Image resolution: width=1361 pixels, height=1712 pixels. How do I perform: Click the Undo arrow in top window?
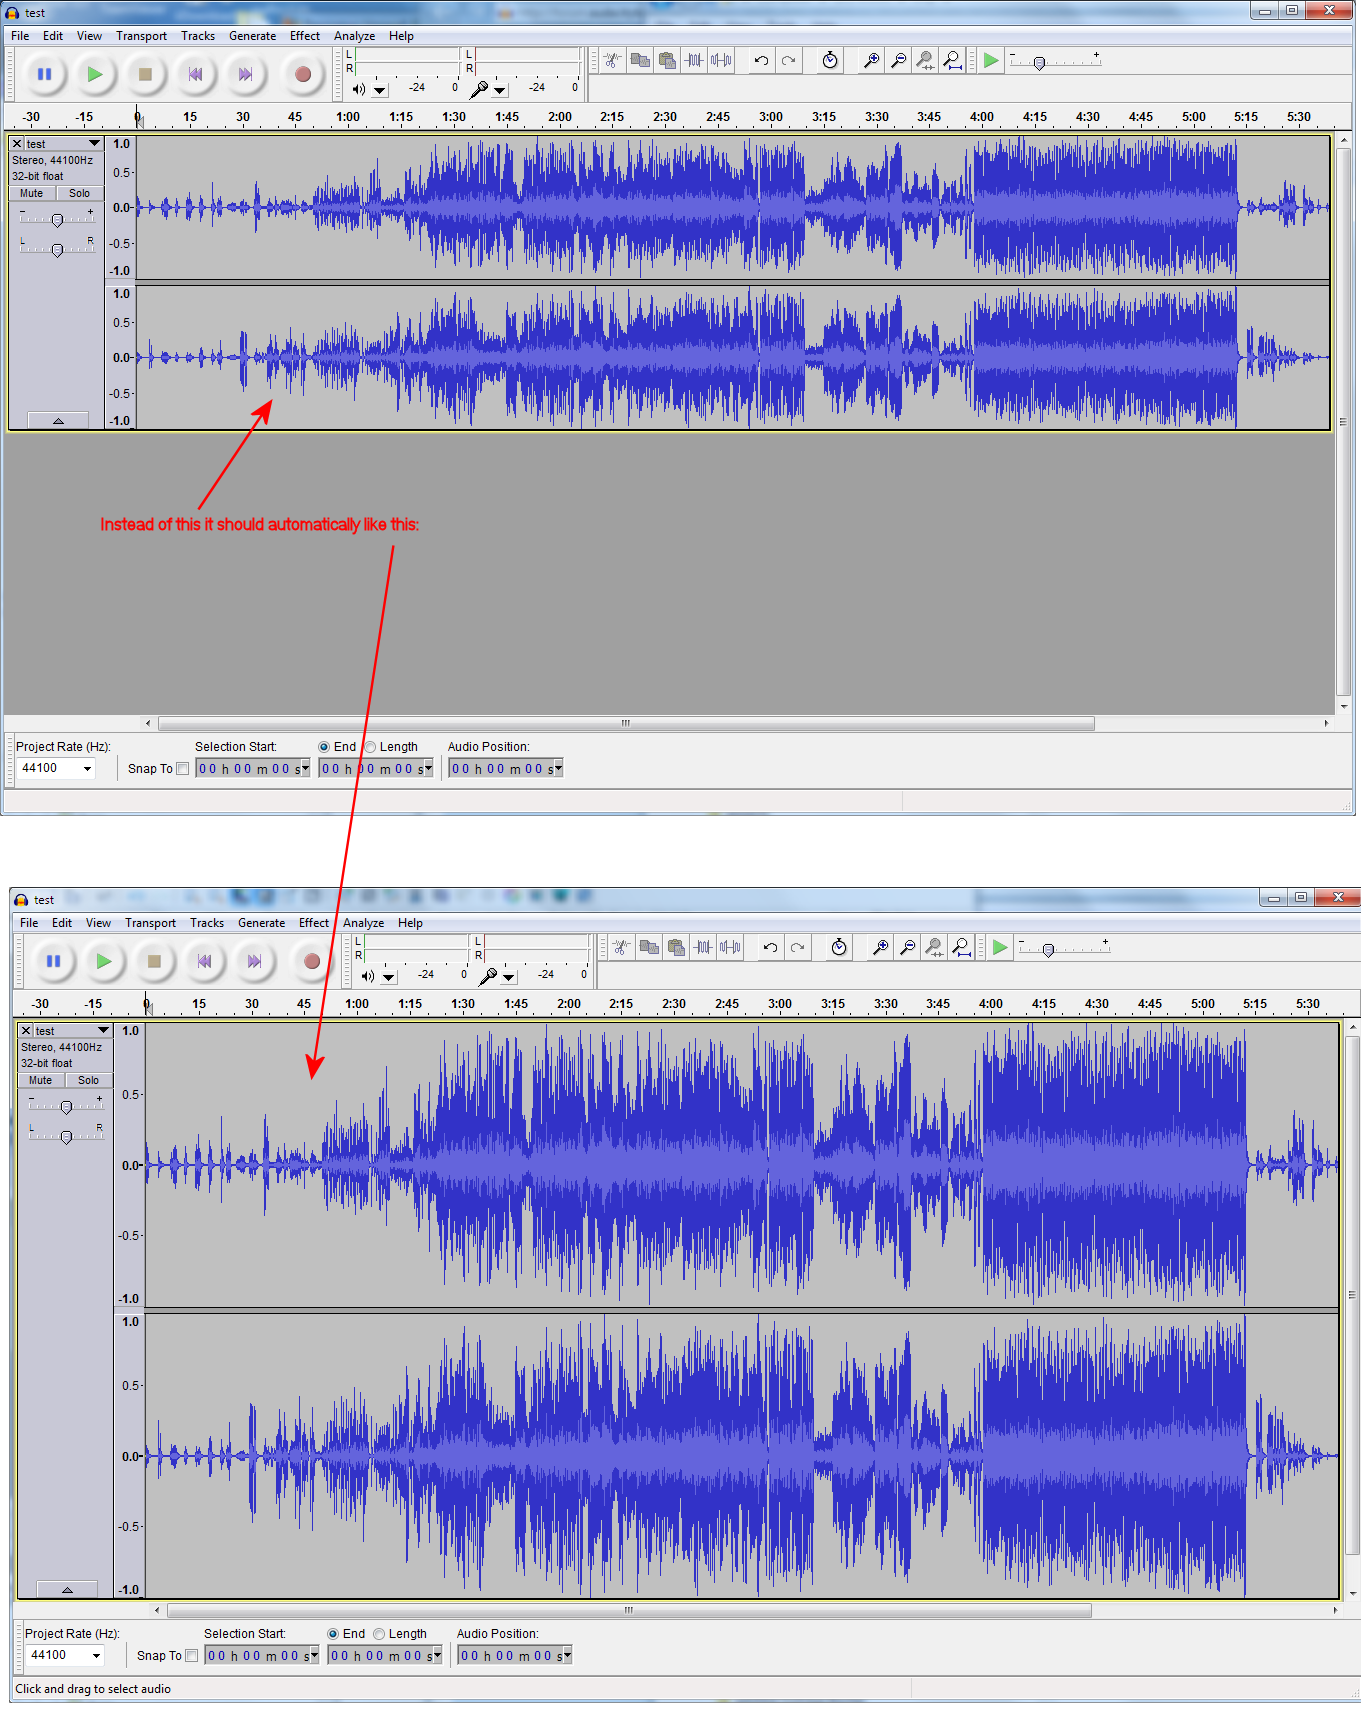click(761, 60)
